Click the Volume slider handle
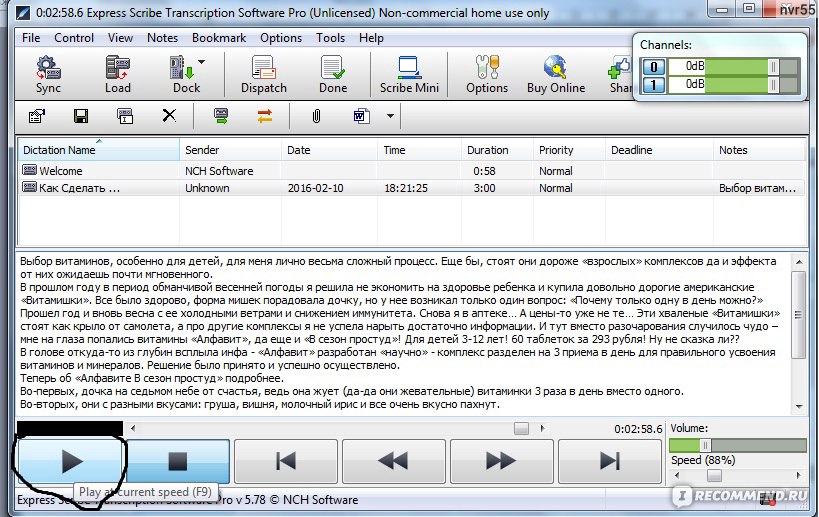The image size is (819, 517). pos(705,445)
